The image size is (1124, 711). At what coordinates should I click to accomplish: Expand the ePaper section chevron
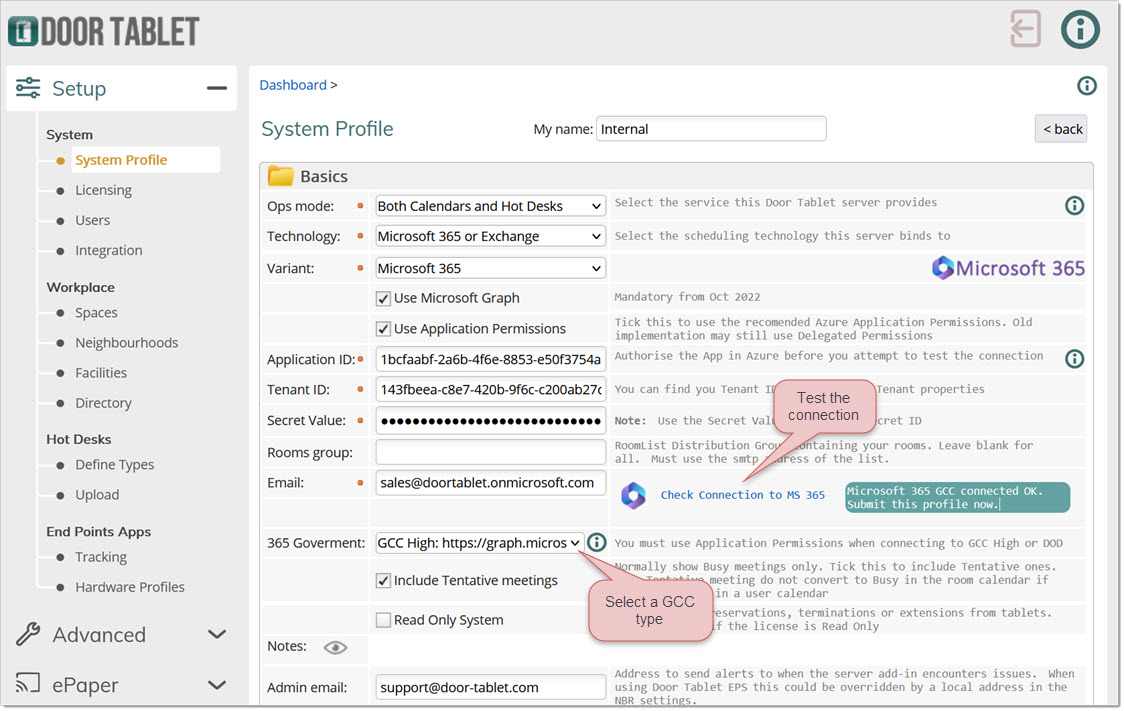(x=216, y=685)
